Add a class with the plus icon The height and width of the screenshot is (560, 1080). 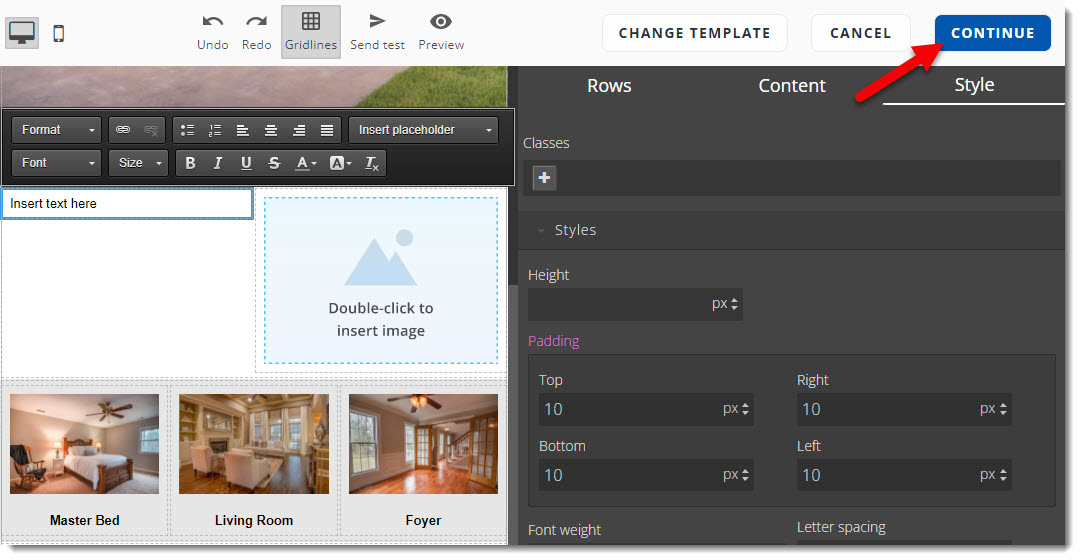tap(544, 178)
